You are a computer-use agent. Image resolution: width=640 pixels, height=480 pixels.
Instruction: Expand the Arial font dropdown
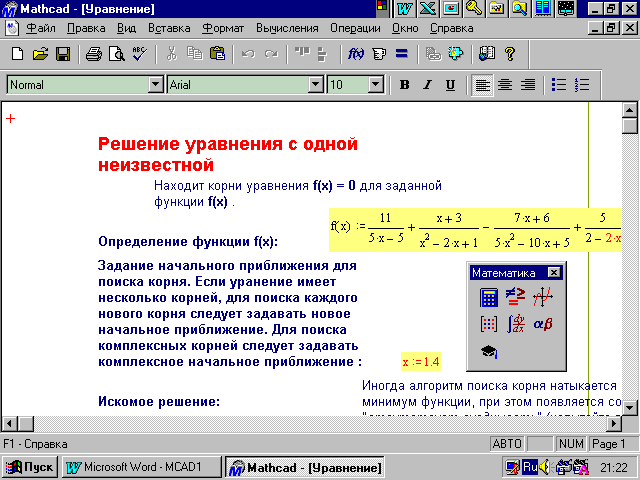pyautogui.click(x=315, y=85)
